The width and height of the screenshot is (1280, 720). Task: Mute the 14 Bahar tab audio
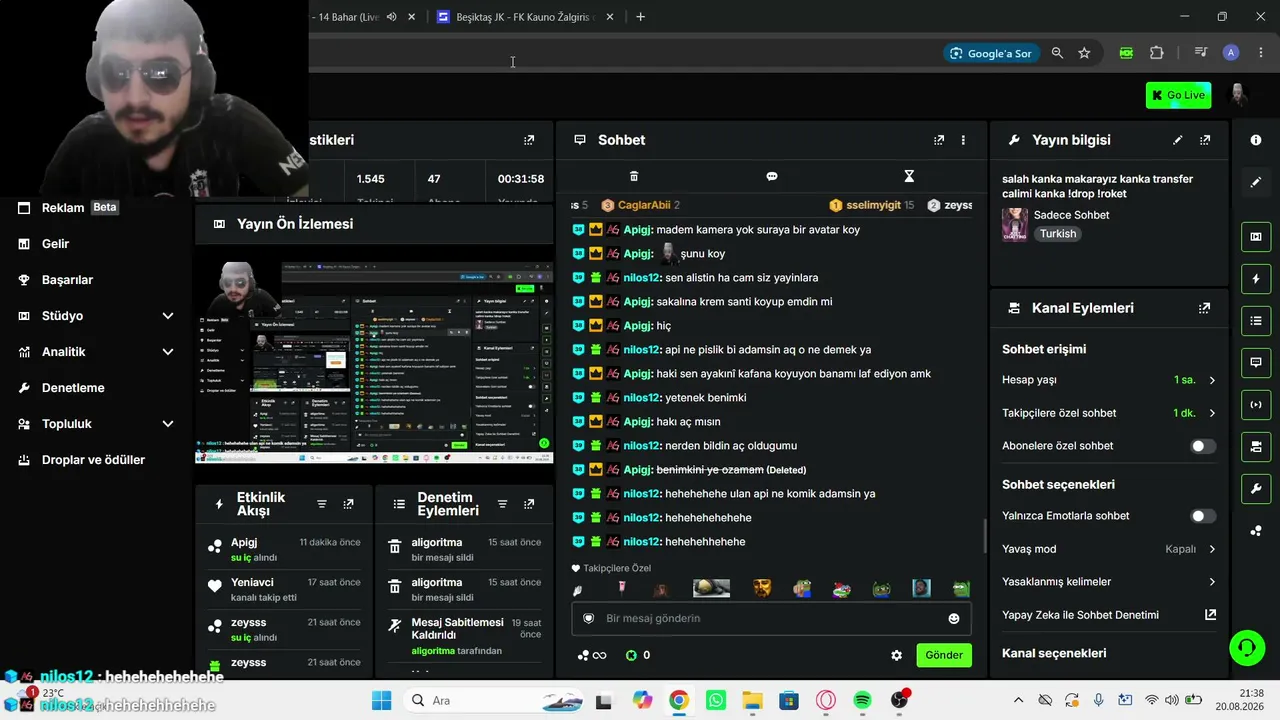point(391,17)
